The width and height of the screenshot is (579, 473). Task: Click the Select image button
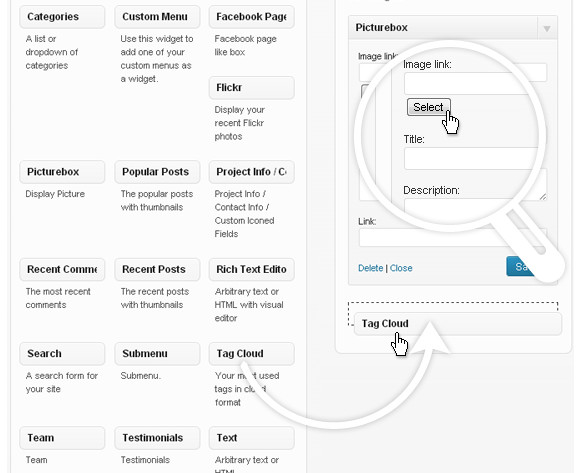click(429, 107)
